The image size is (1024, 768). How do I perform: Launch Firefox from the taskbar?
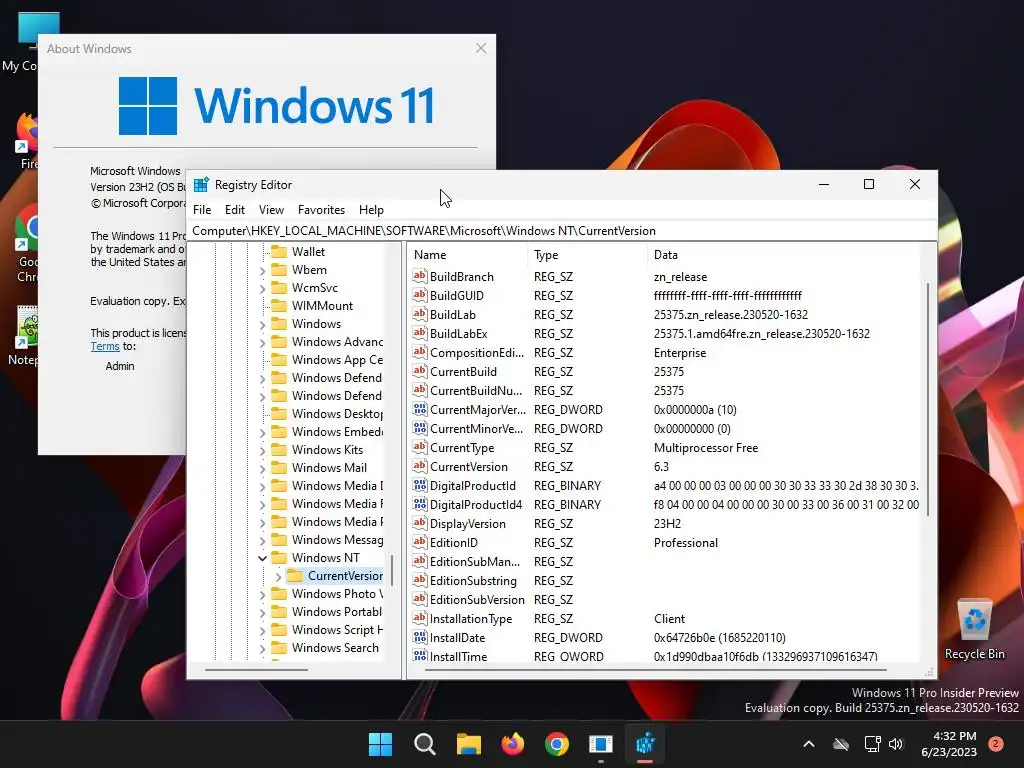click(x=513, y=744)
